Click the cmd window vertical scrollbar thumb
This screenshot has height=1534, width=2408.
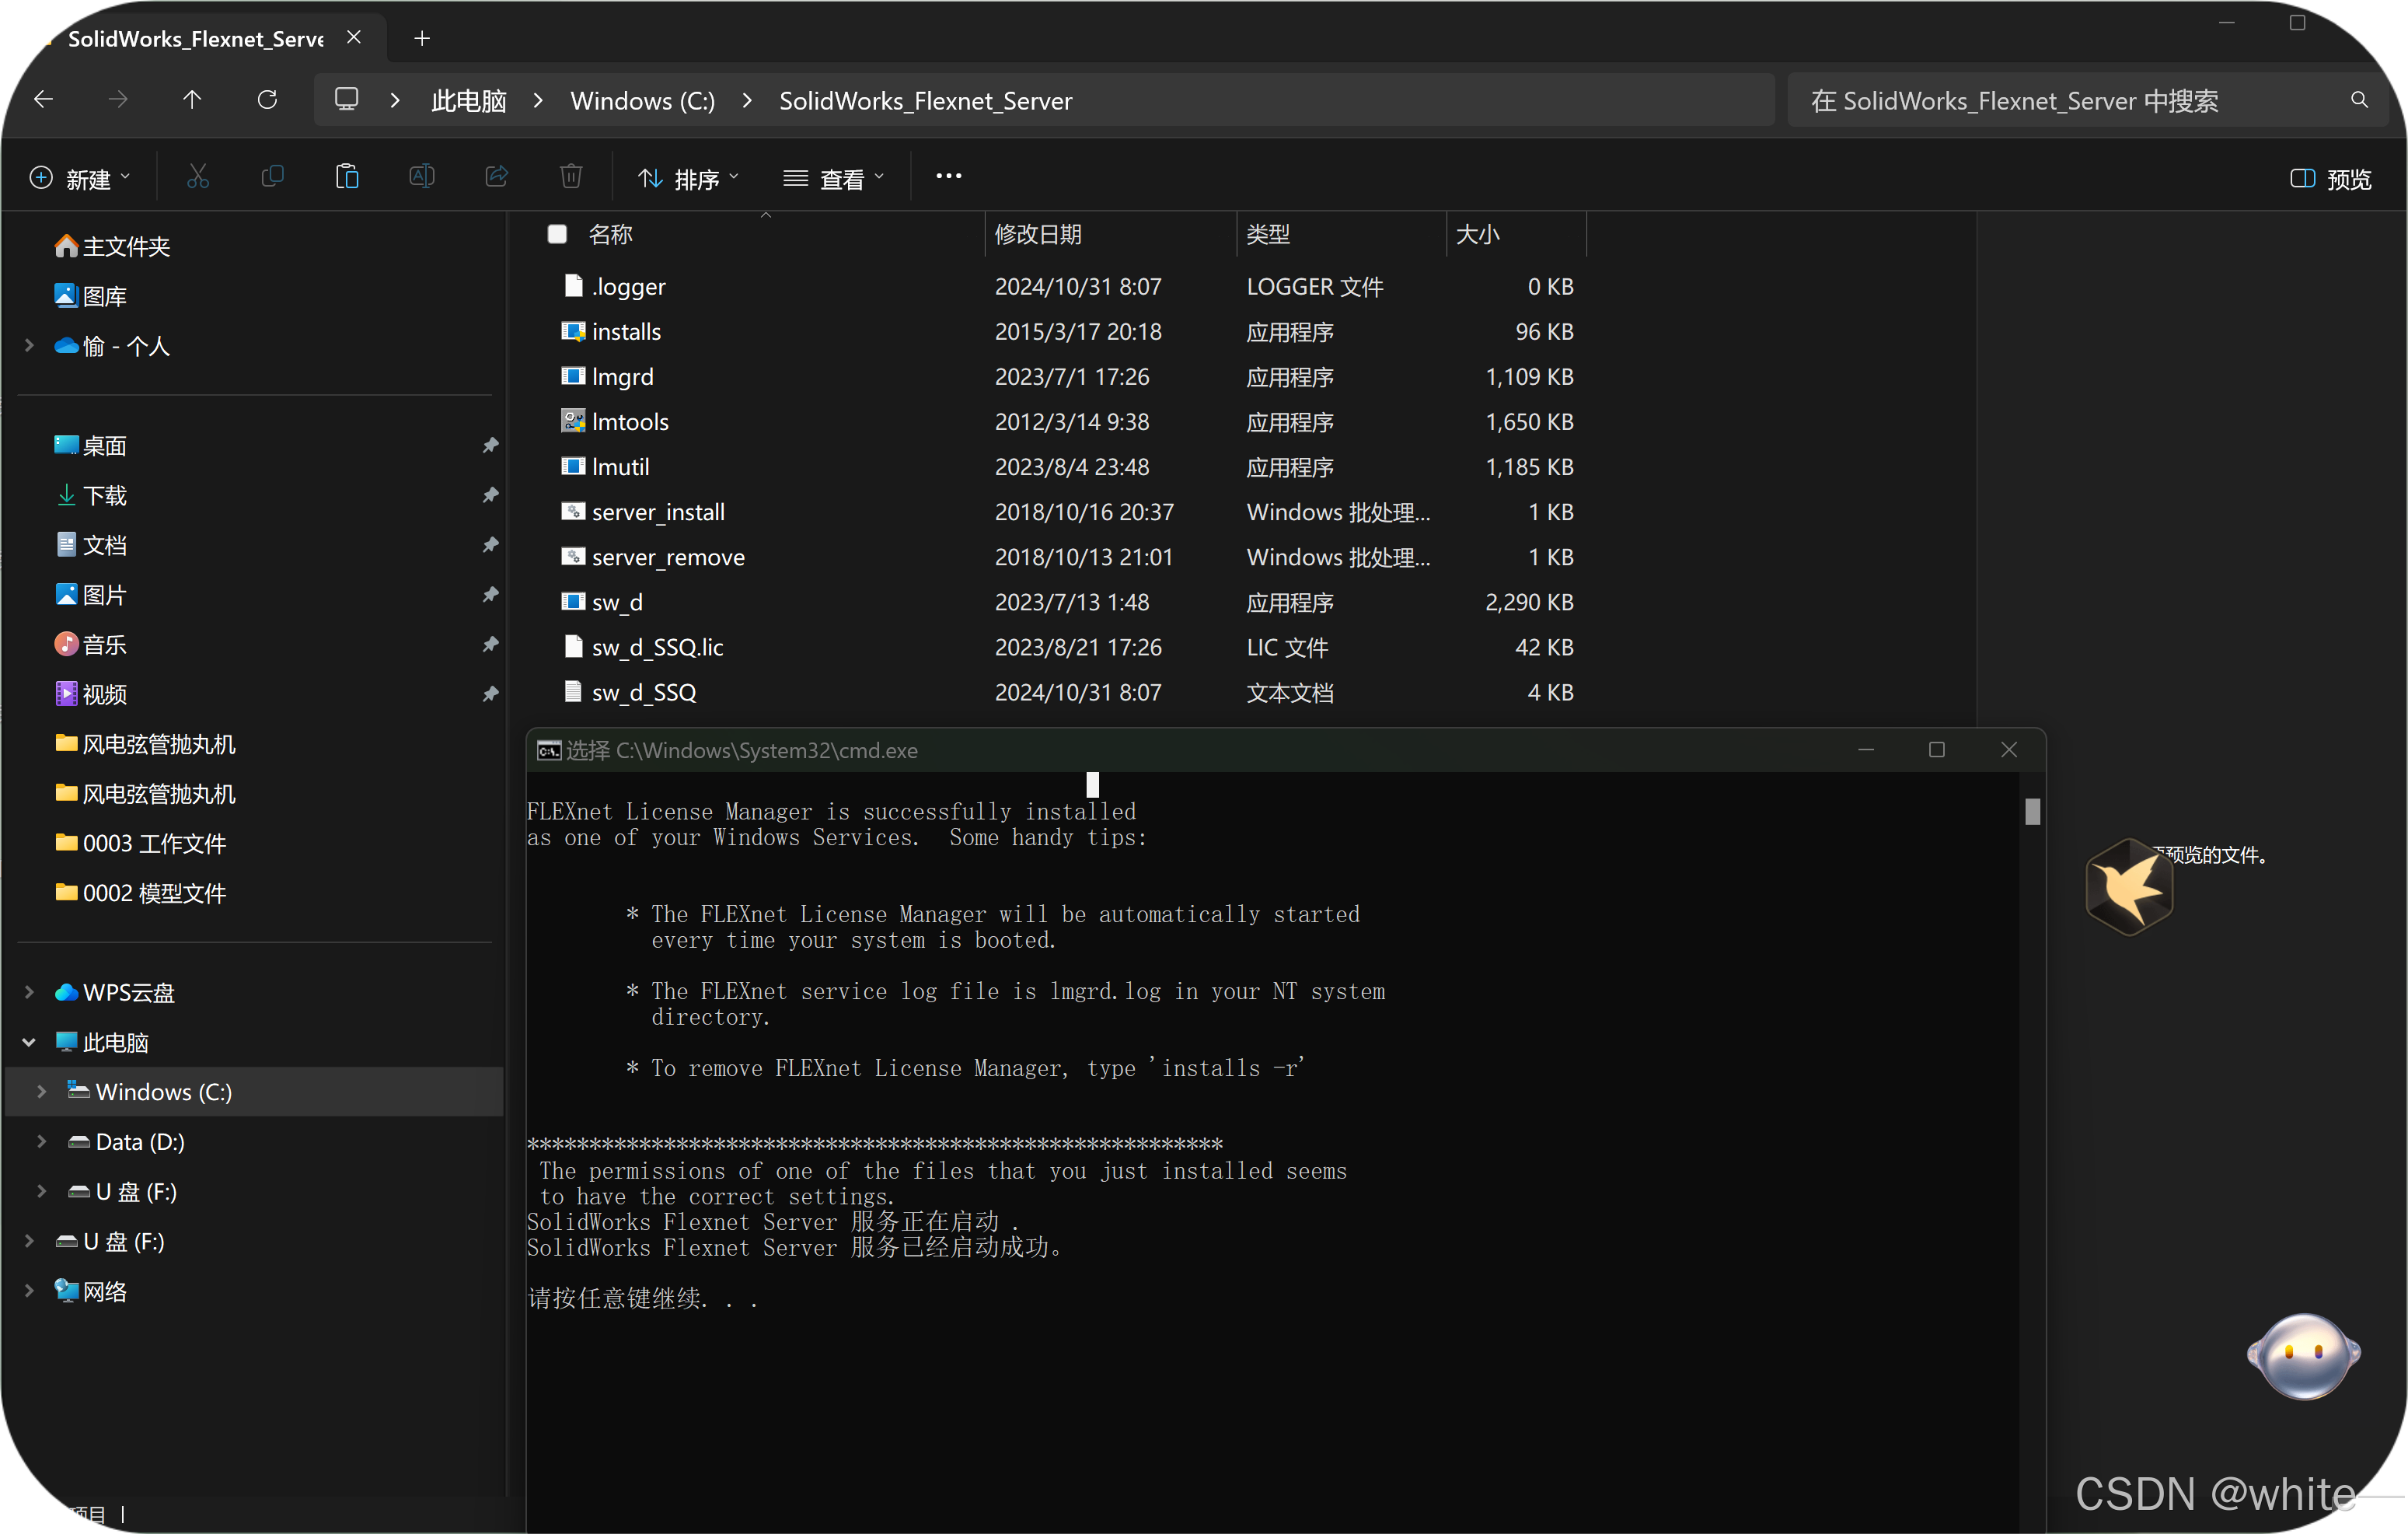[x=2032, y=811]
